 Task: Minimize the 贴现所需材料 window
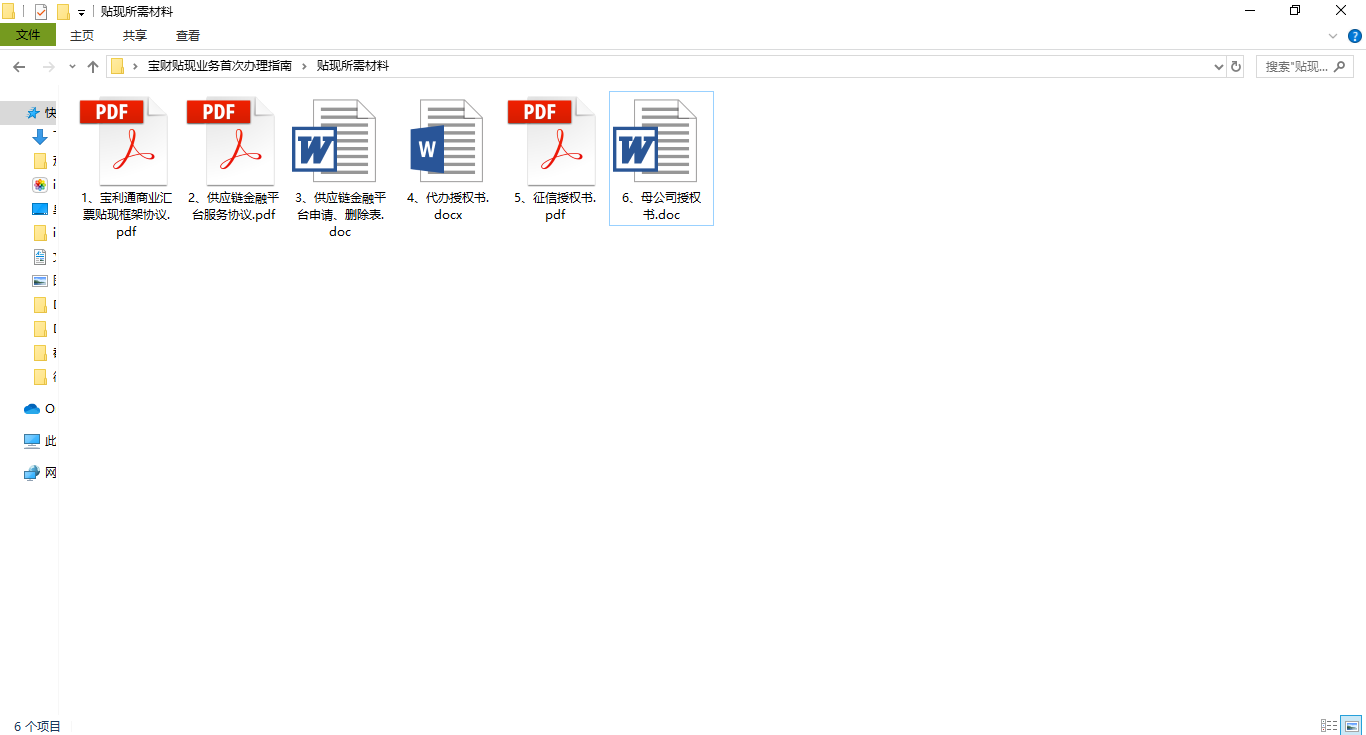pos(1250,11)
